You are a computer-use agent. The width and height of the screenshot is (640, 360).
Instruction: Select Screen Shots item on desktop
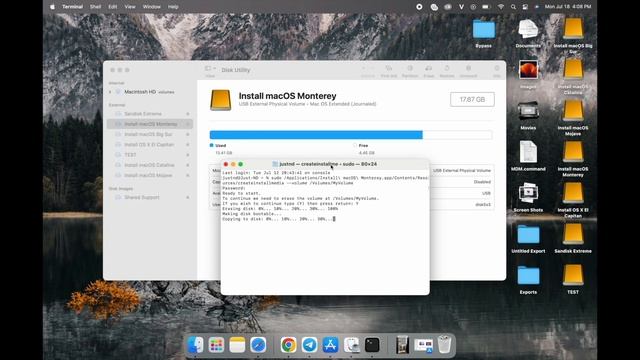[528, 198]
